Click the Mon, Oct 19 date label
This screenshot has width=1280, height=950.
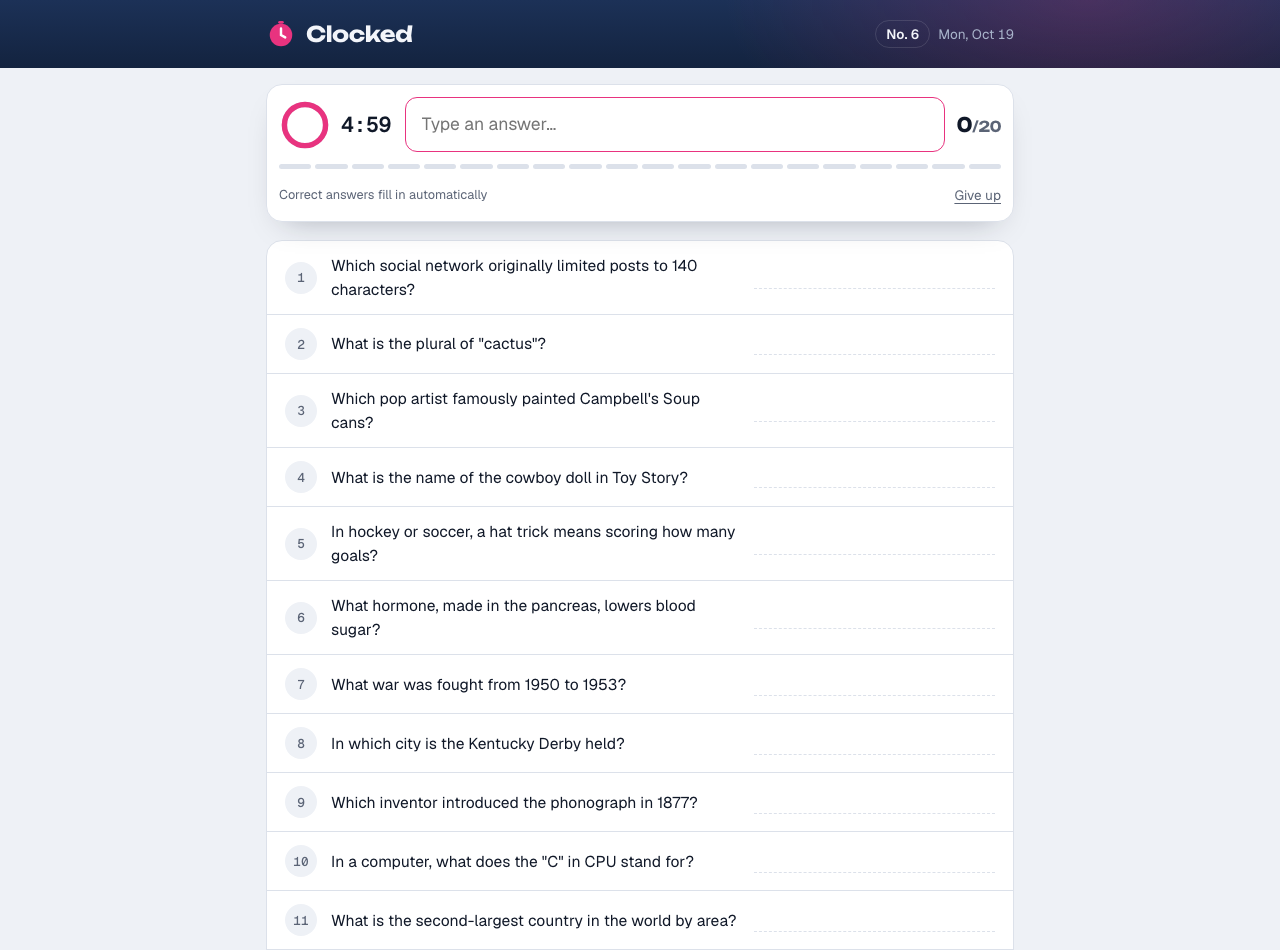coord(976,34)
